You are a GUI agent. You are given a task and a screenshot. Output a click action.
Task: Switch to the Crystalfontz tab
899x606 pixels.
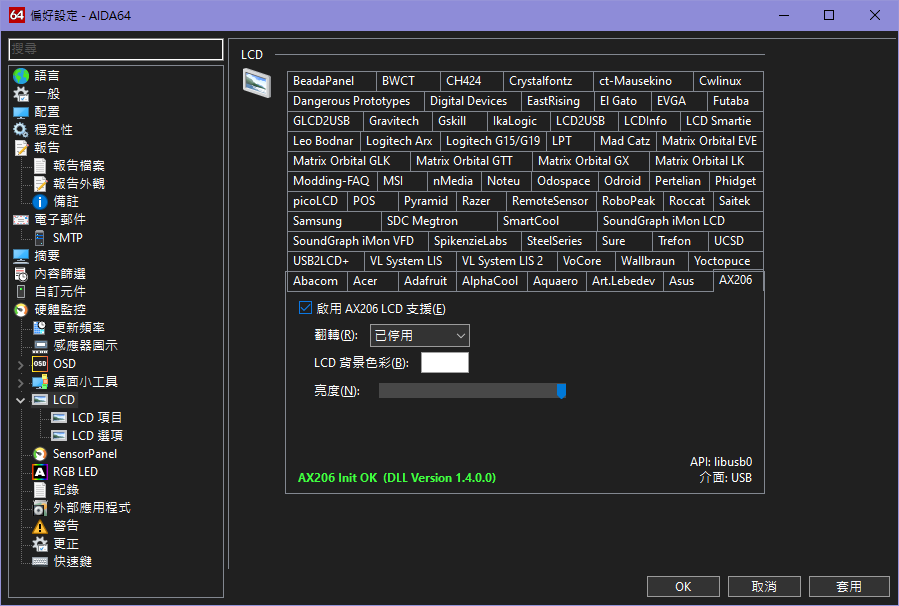coord(549,81)
